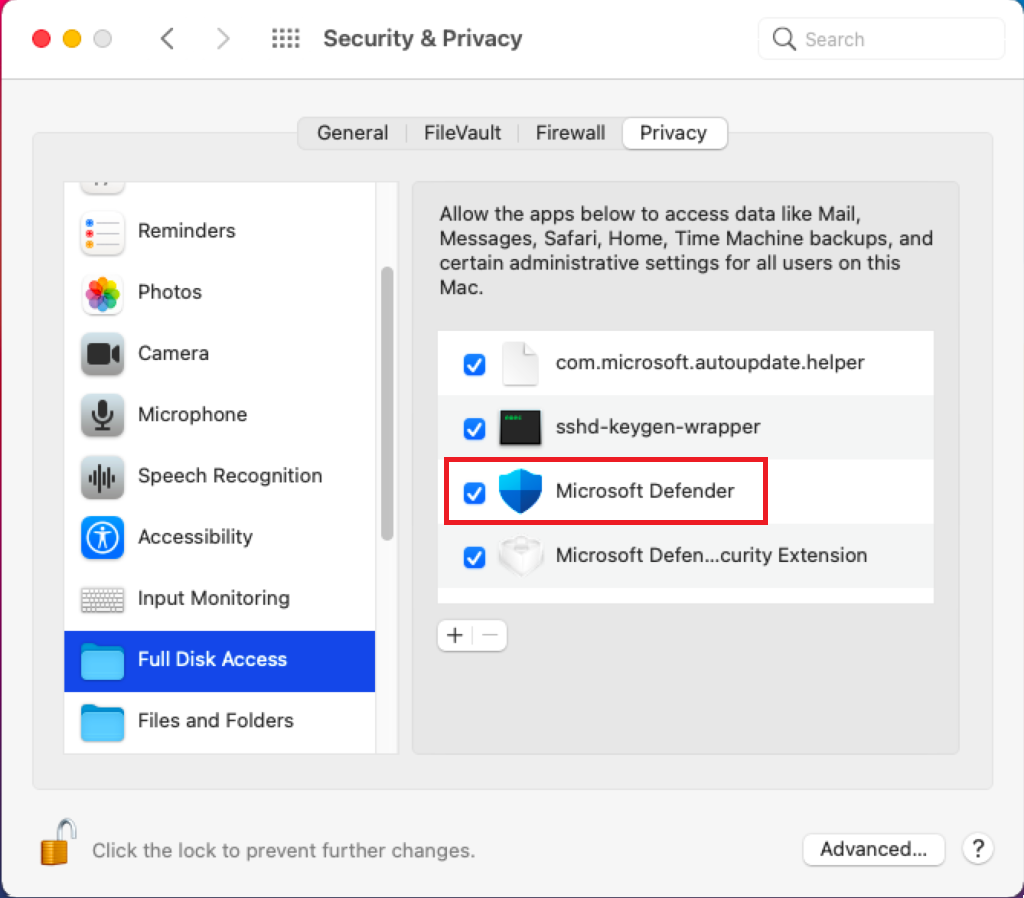1024x898 pixels.
Task: Toggle Microsoft Defender Security Extension checkbox
Action: 474,557
